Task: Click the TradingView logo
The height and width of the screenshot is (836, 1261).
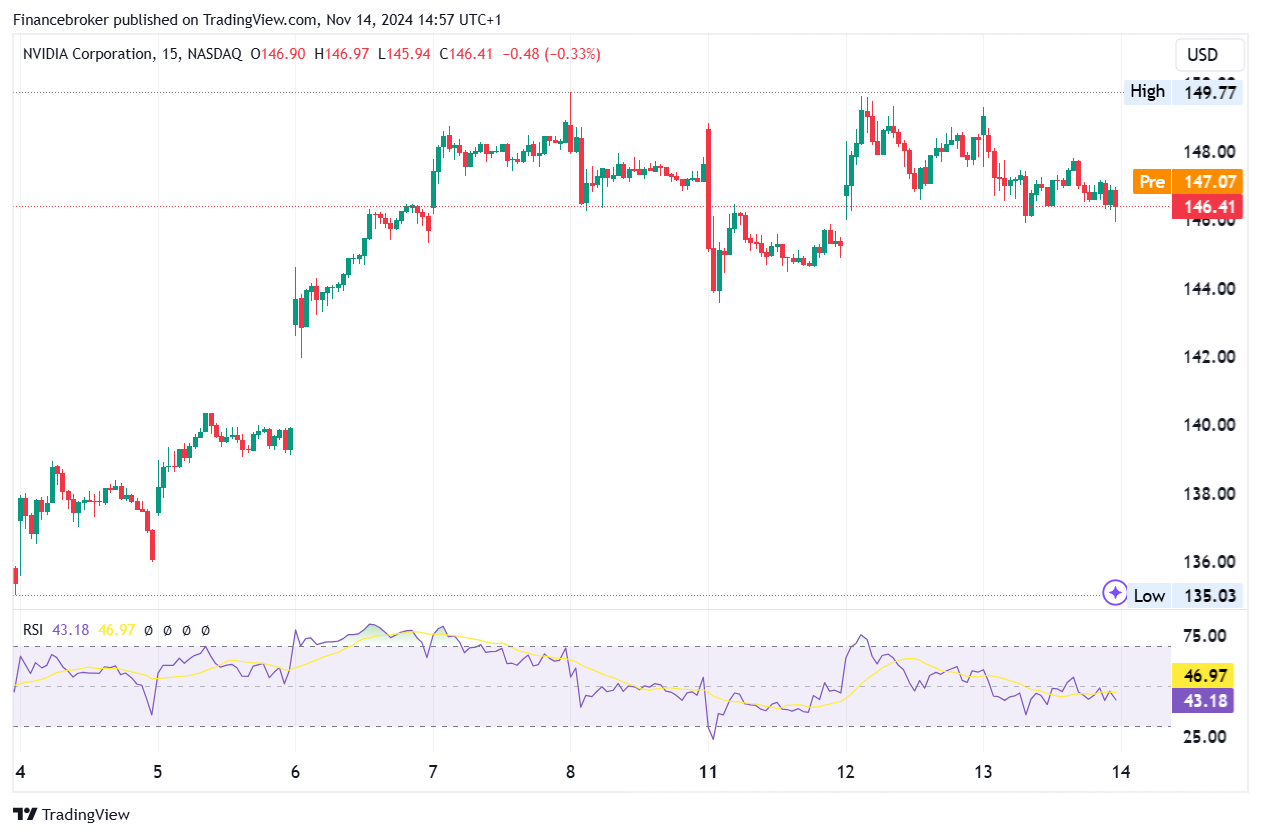Action: tap(70, 814)
